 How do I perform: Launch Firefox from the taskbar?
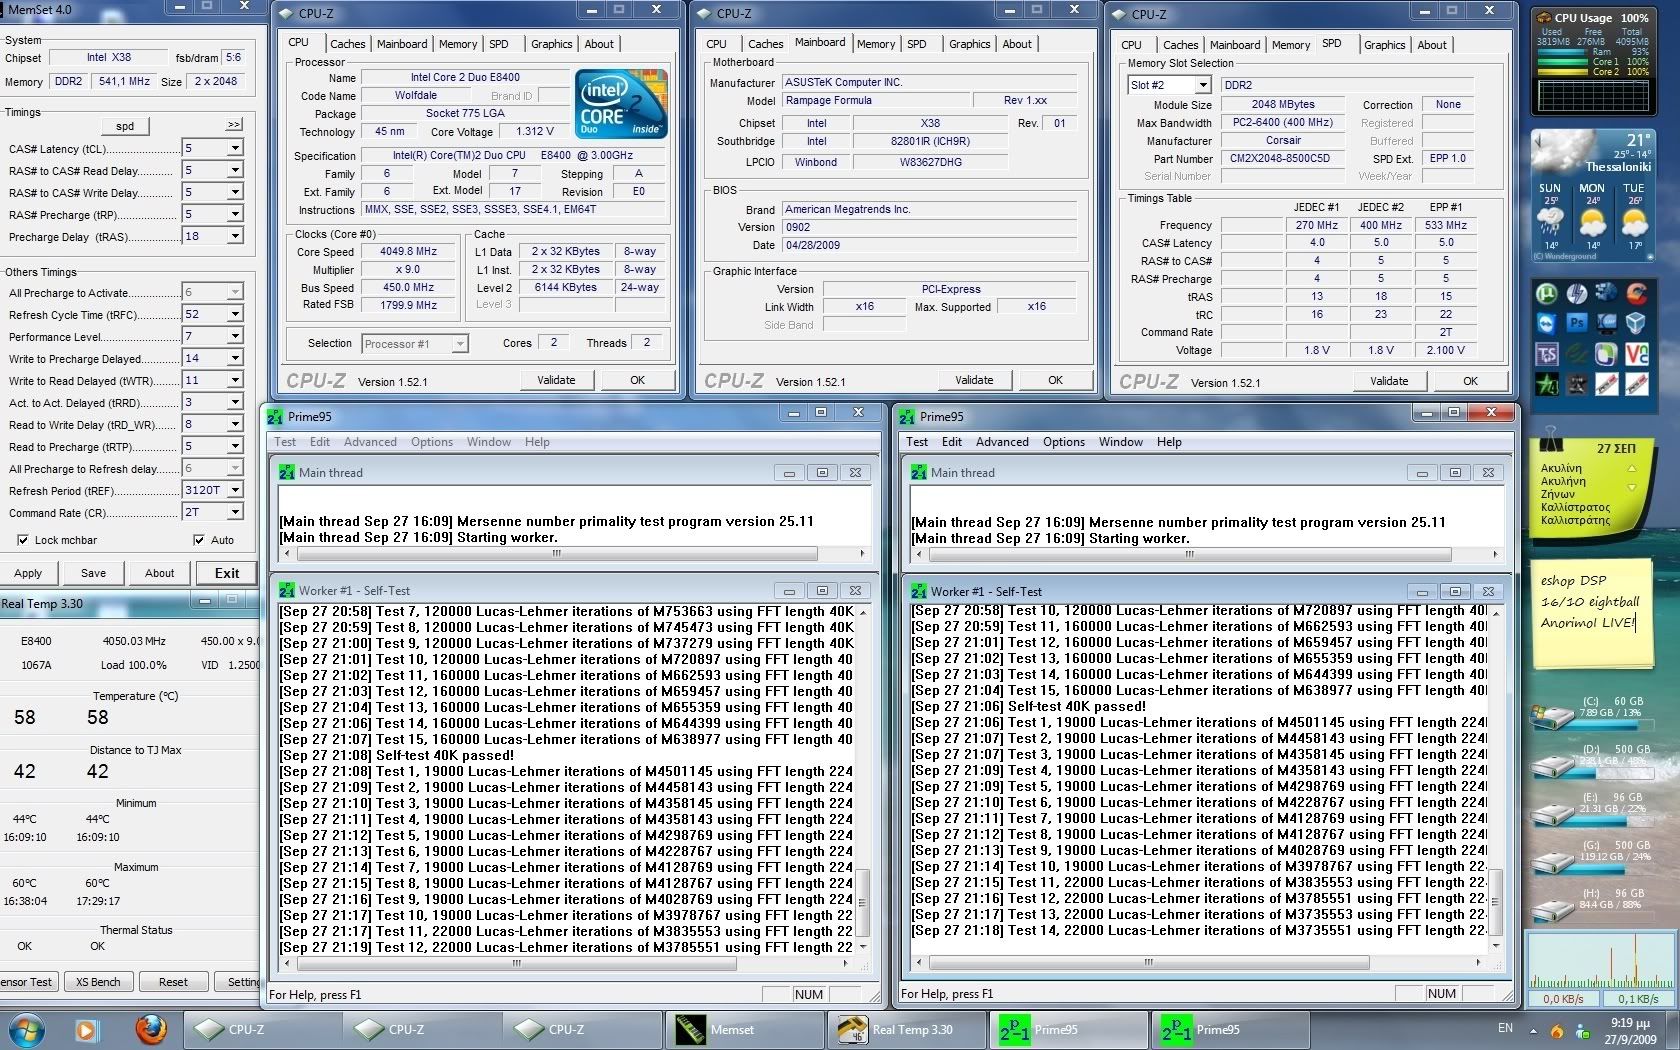(151, 1029)
